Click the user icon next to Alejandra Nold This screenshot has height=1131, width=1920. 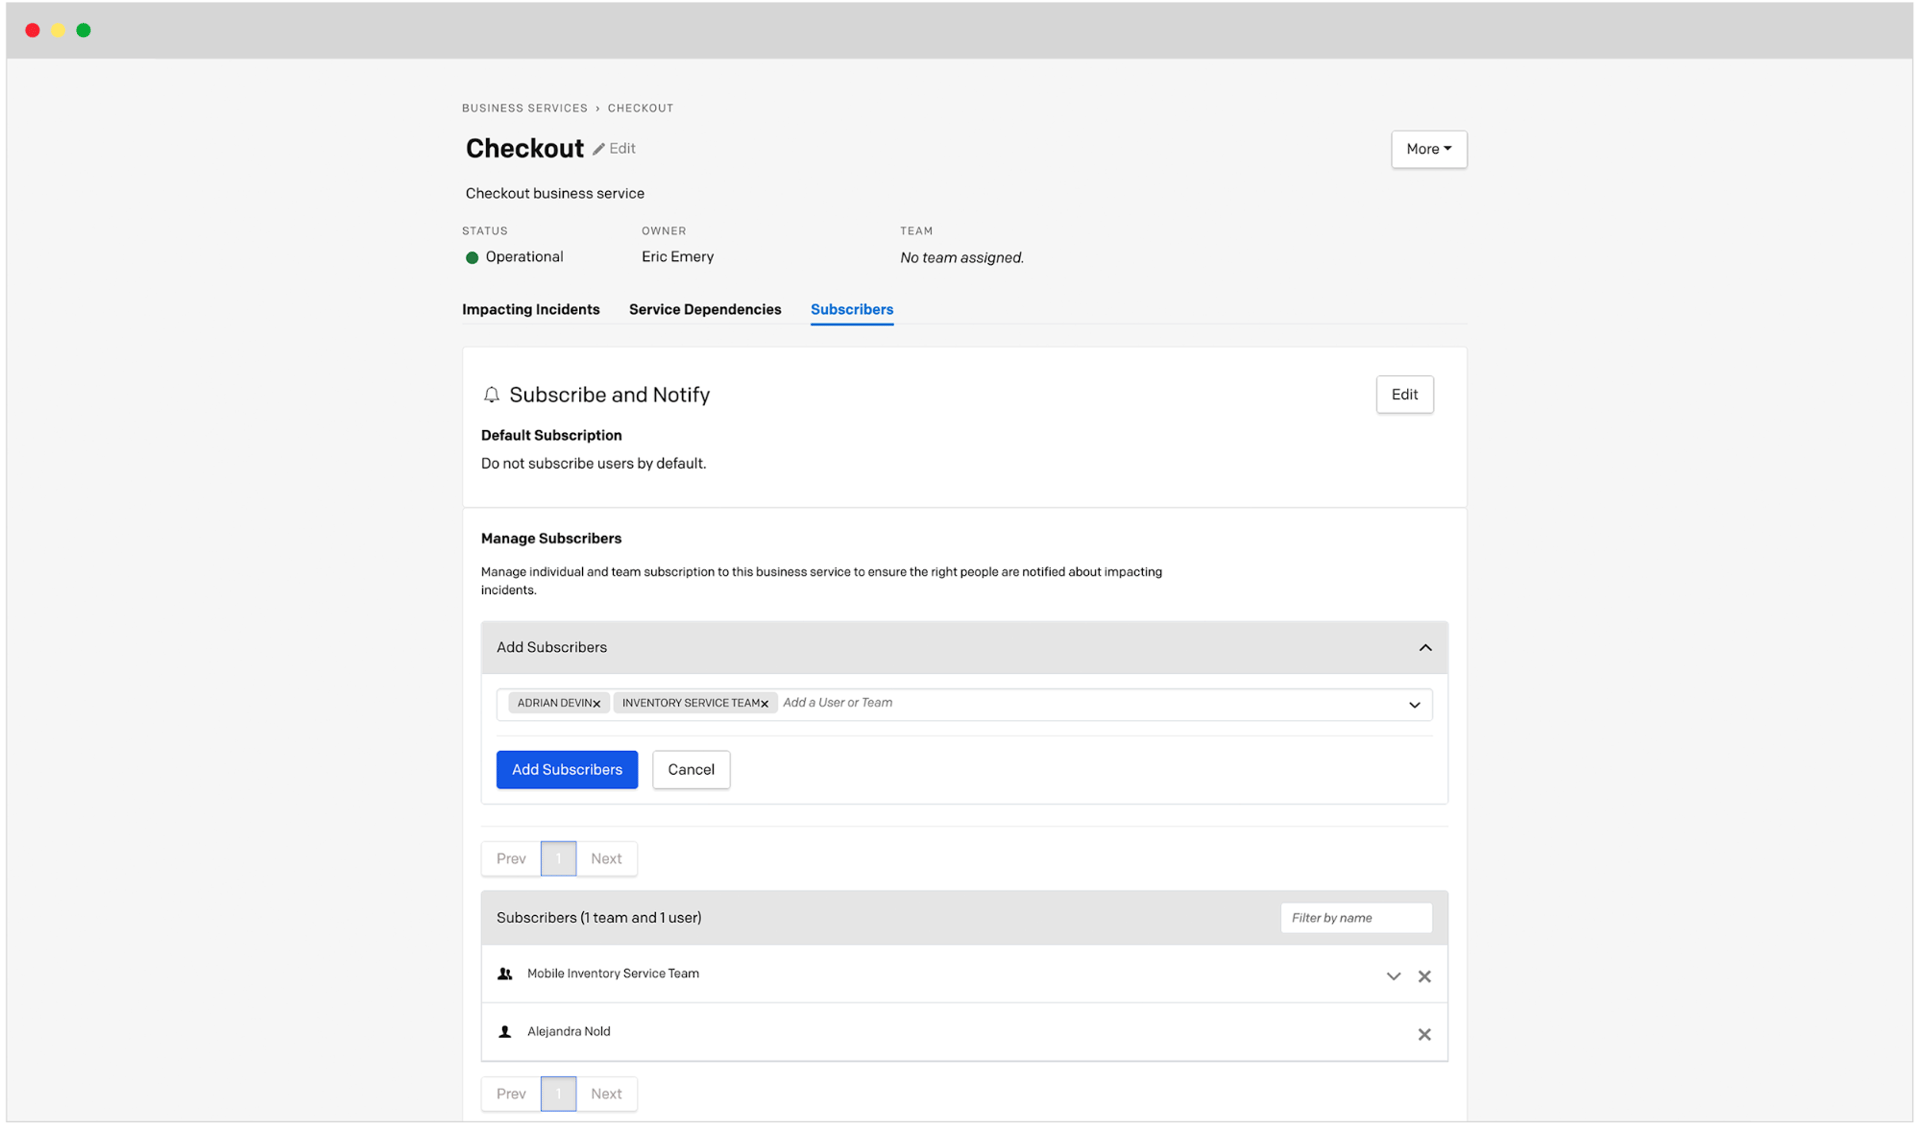tap(505, 1032)
